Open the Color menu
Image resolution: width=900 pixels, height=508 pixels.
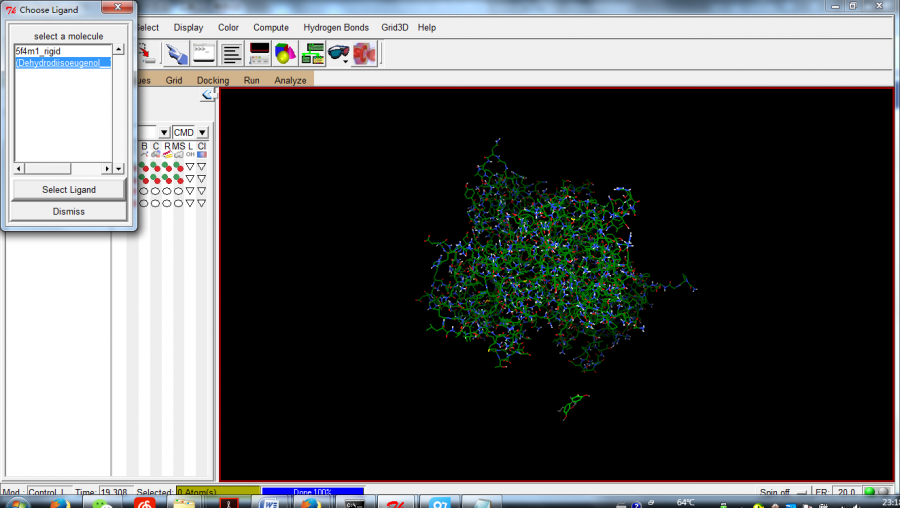[x=228, y=28]
